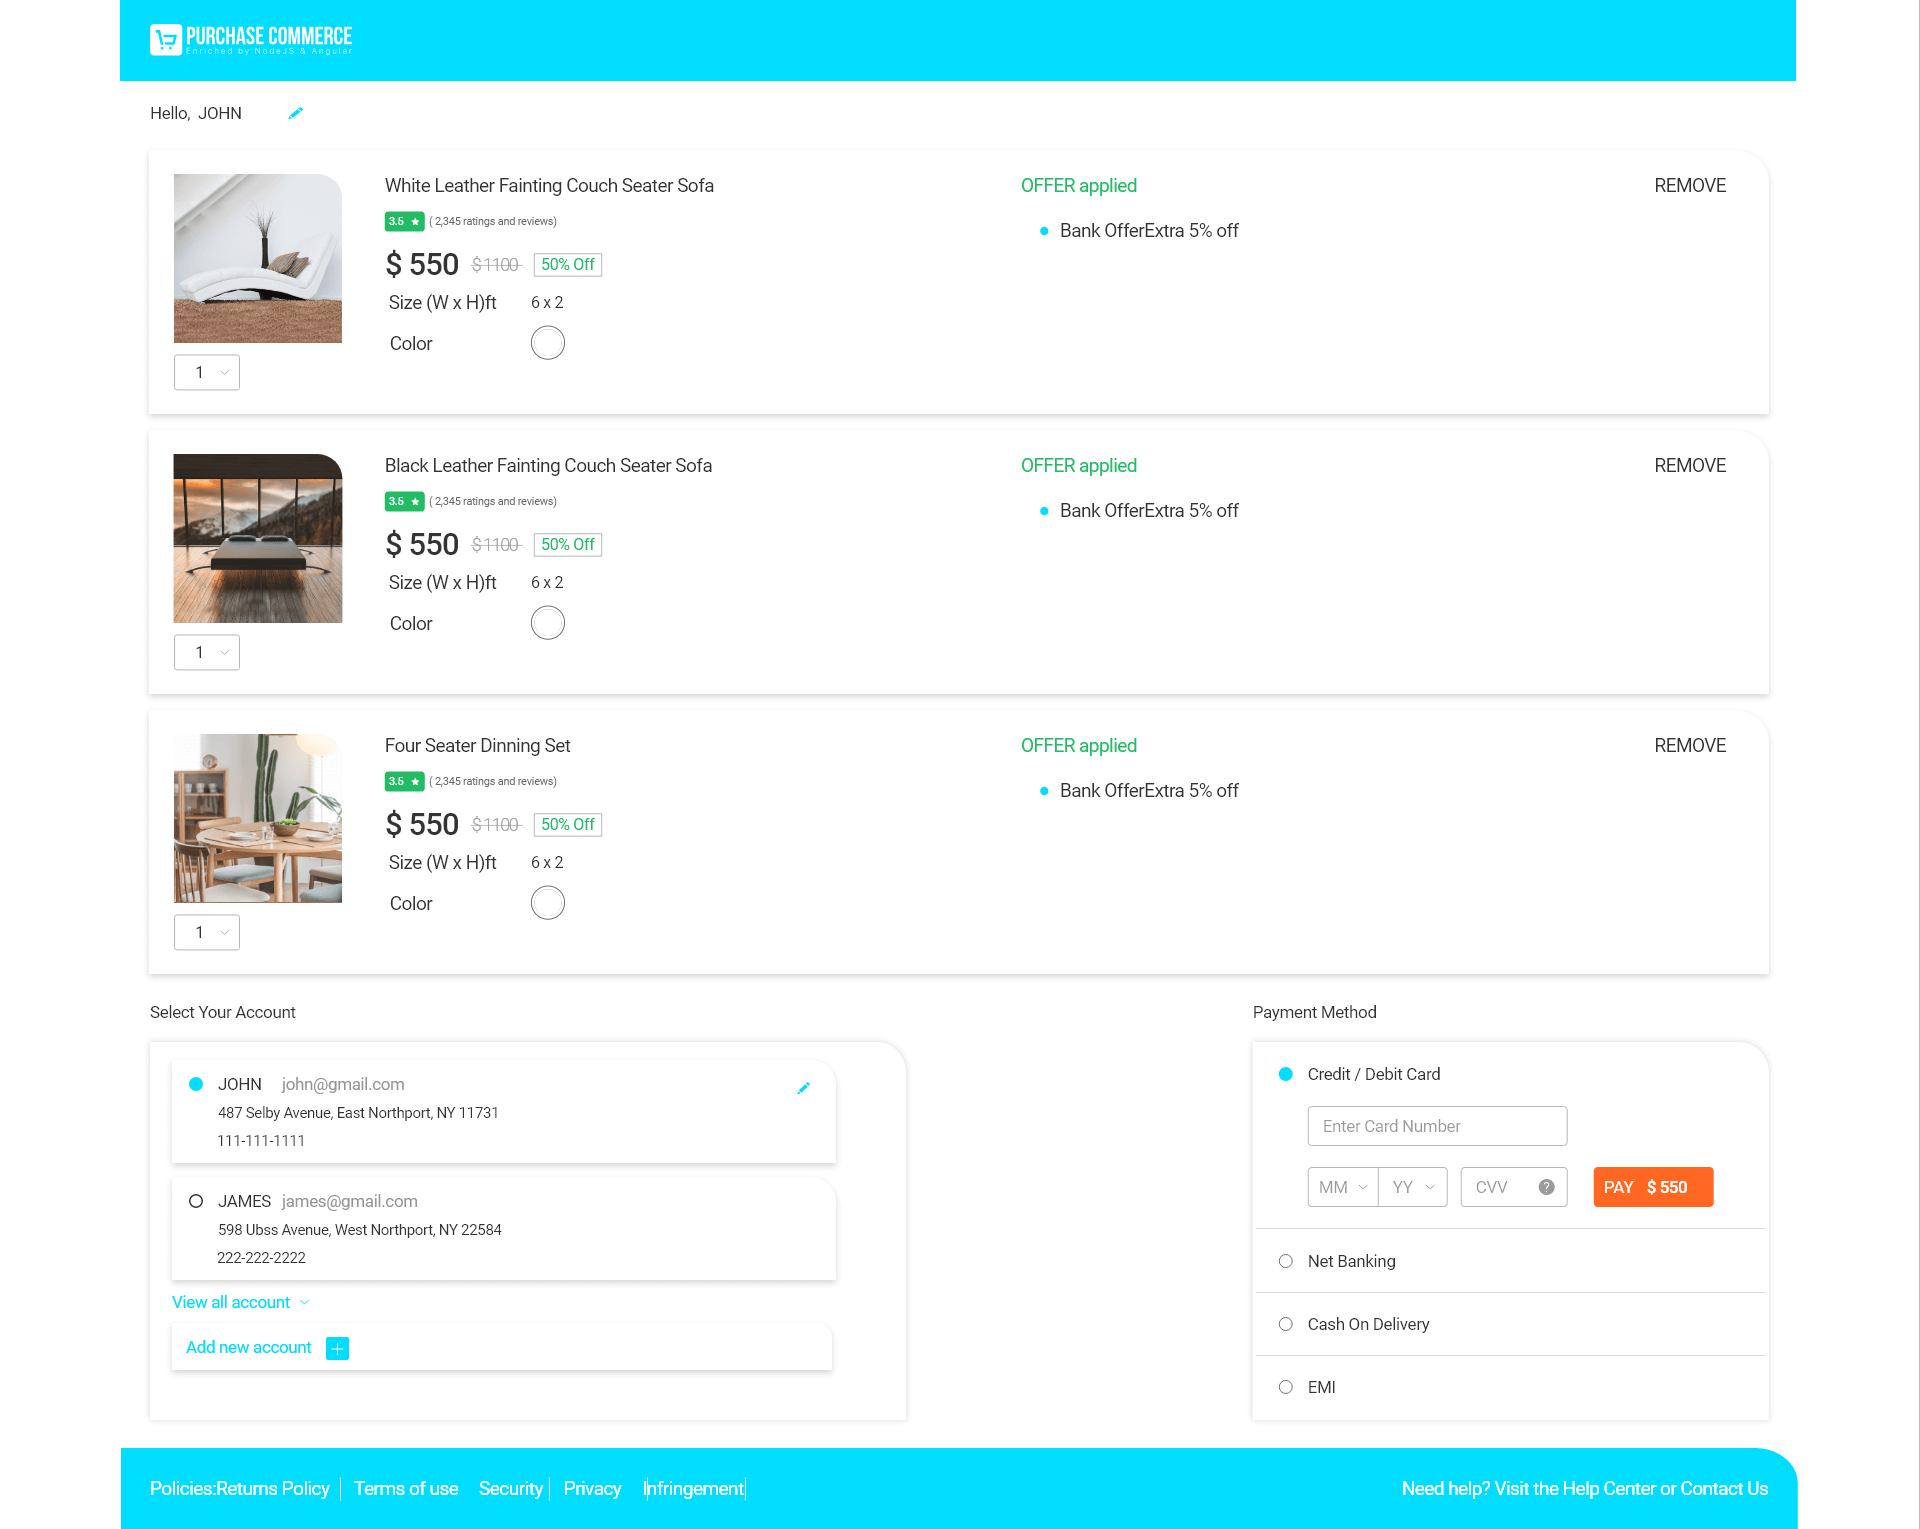The image size is (1920, 1529).
Task: Toggle Credit Debit Card payment selection
Action: 1285,1073
